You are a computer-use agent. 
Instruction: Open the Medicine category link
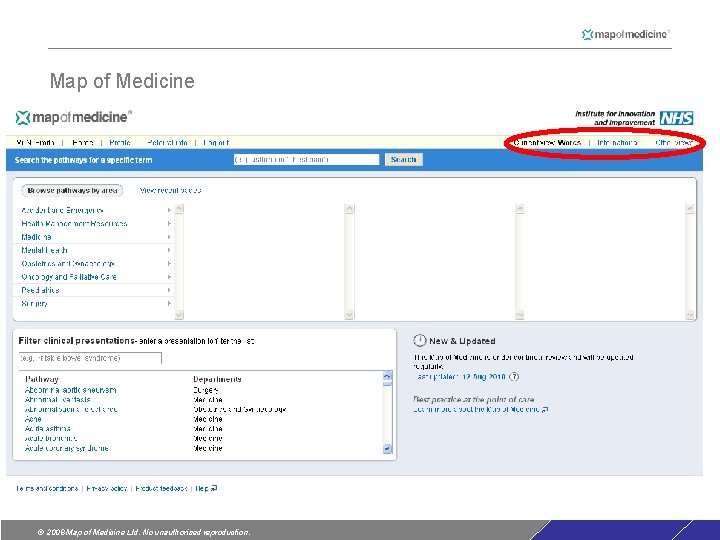tap(36, 237)
